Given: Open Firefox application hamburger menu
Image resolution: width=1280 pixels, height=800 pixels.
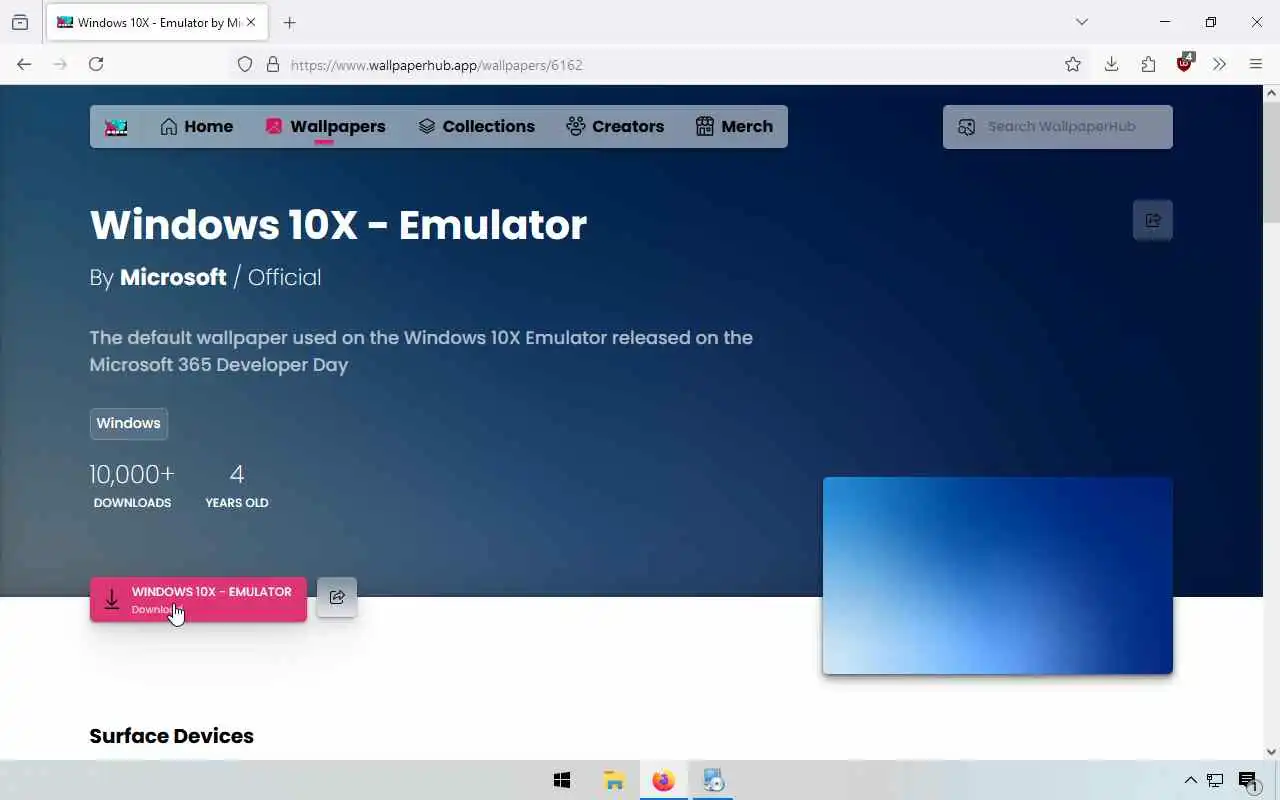Looking at the screenshot, I should click(1256, 64).
